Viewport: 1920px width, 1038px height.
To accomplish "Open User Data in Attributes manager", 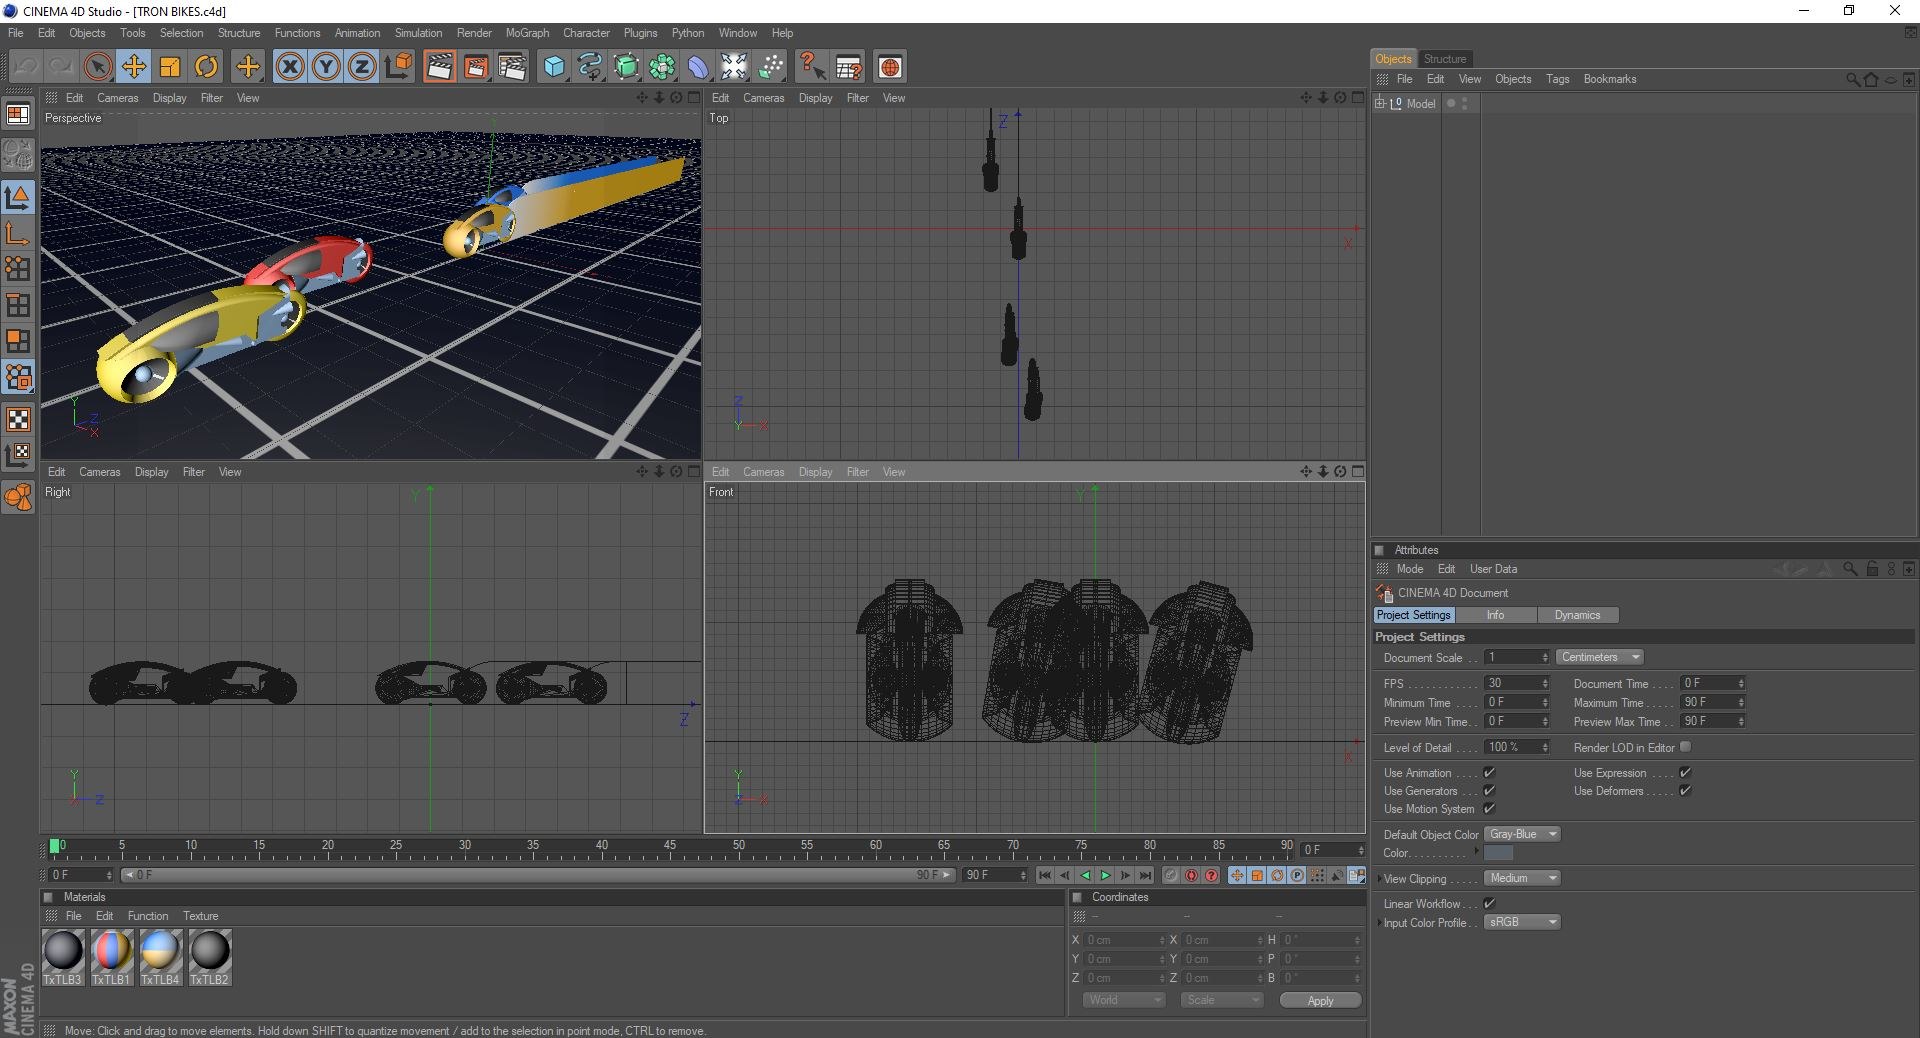I will (1493, 569).
